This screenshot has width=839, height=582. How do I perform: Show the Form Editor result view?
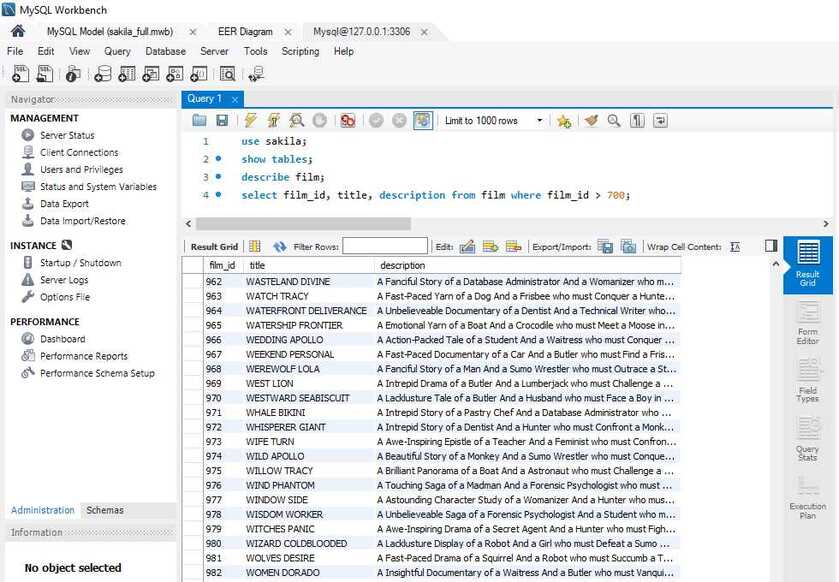click(807, 324)
